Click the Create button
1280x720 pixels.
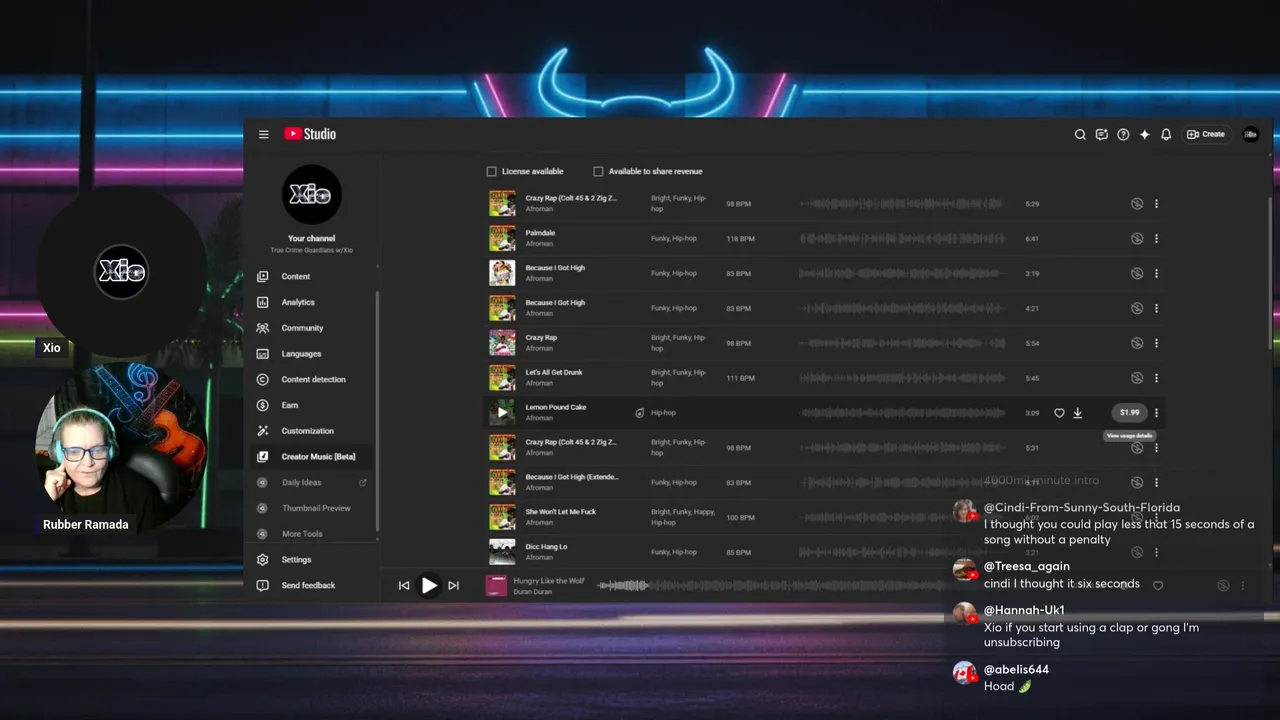[1205, 134]
